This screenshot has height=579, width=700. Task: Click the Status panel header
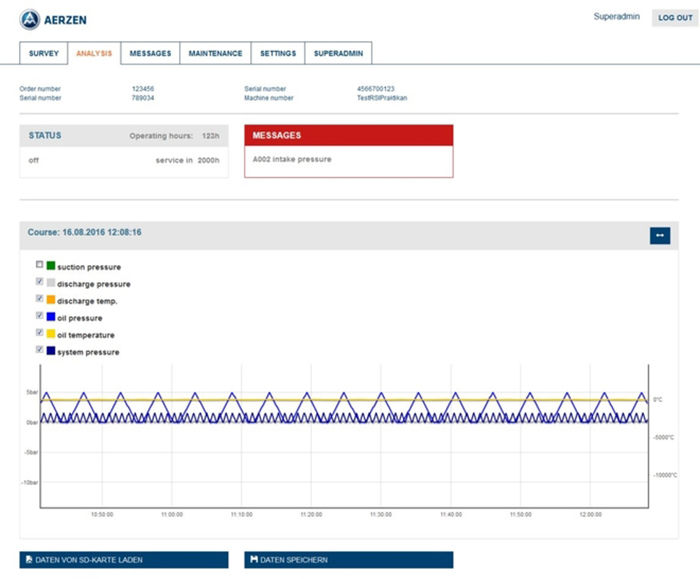click(x=124, y=136)
